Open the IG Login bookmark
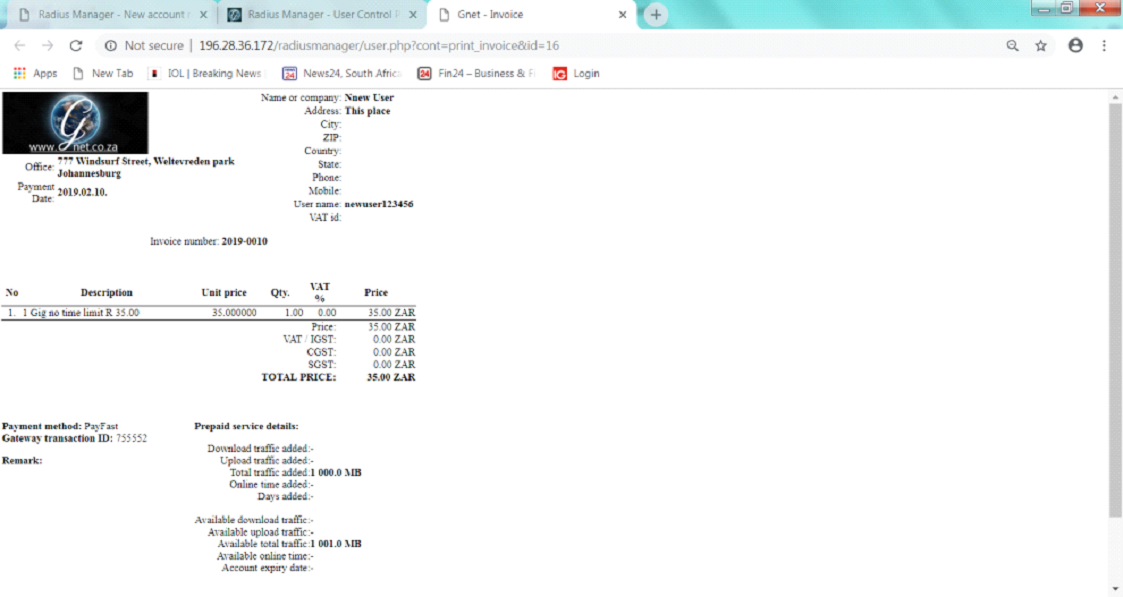The height and width of the screenshot is (597, 1123). [x=576, y=73]
